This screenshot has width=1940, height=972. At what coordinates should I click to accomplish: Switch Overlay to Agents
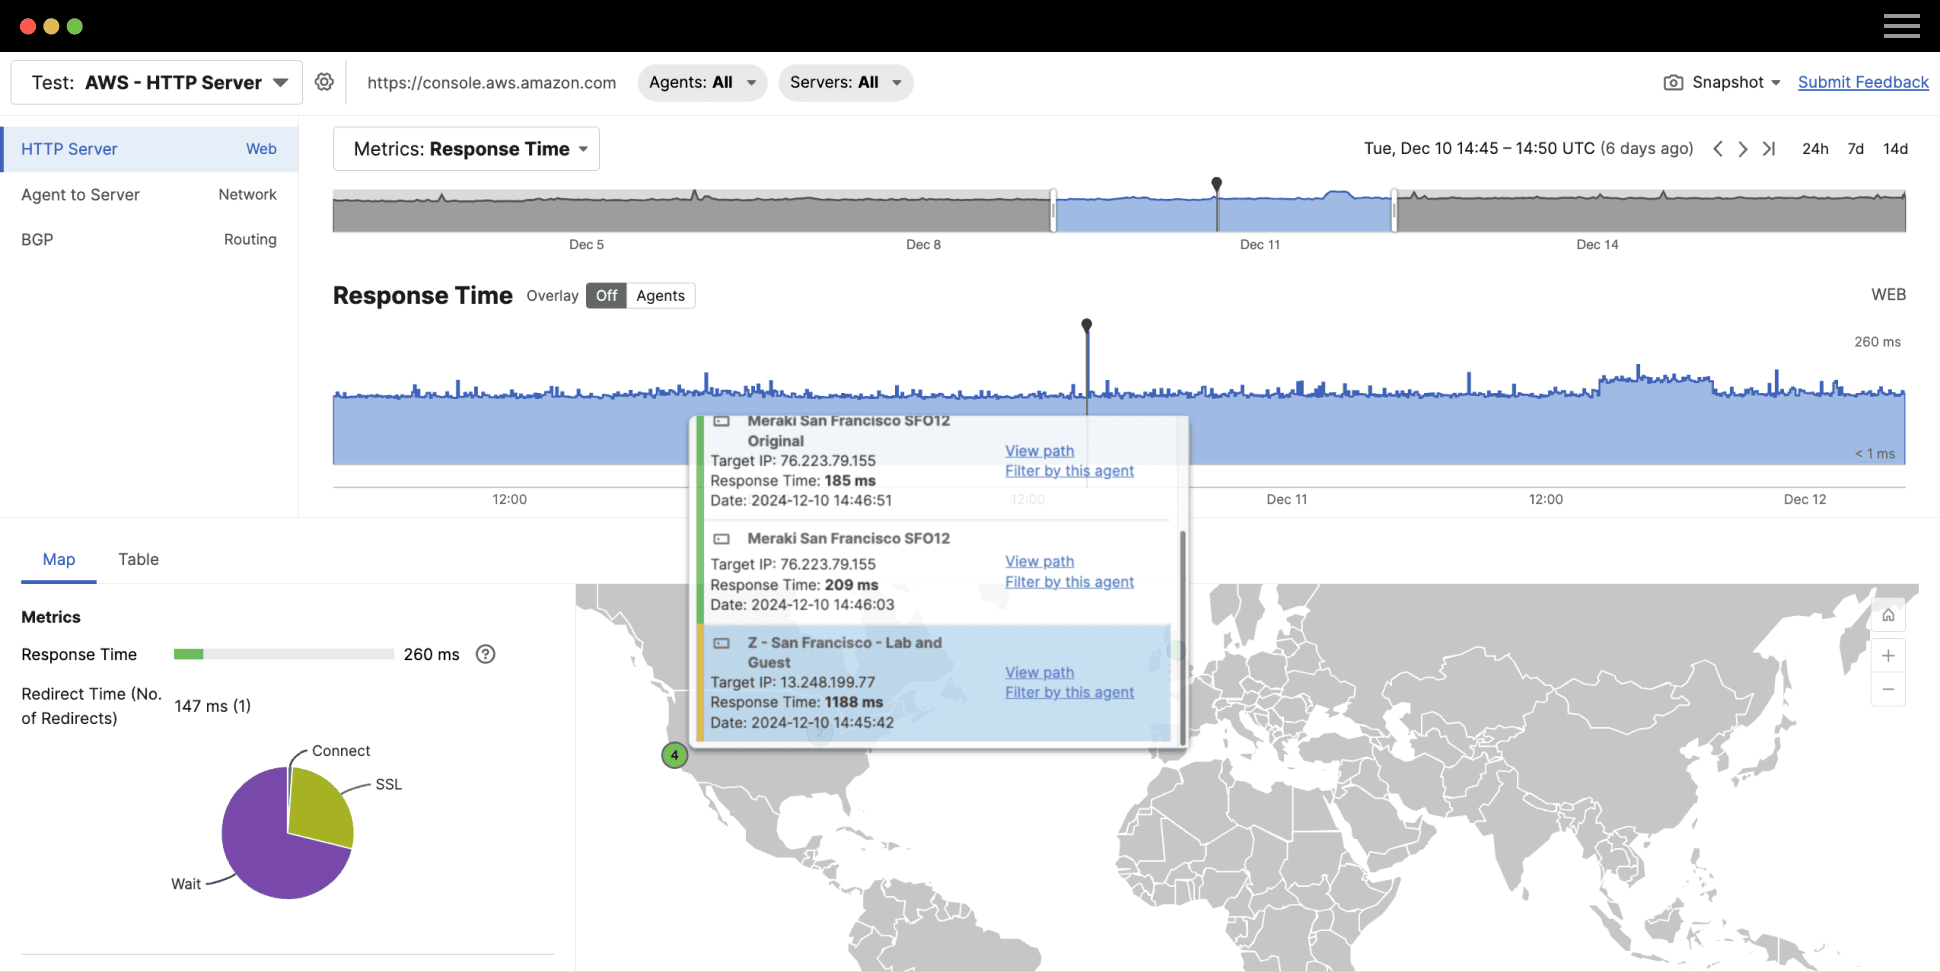click(x=659, y=295)
